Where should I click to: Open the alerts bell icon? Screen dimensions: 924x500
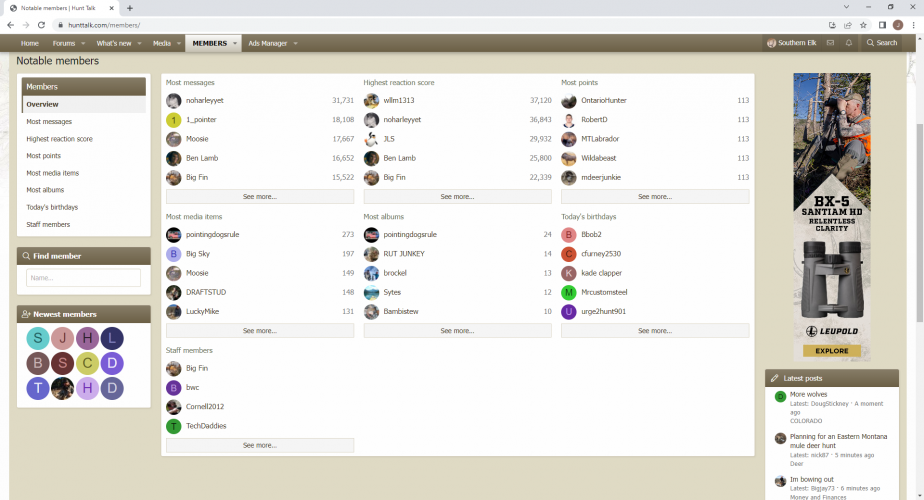(x=849, y=43)
